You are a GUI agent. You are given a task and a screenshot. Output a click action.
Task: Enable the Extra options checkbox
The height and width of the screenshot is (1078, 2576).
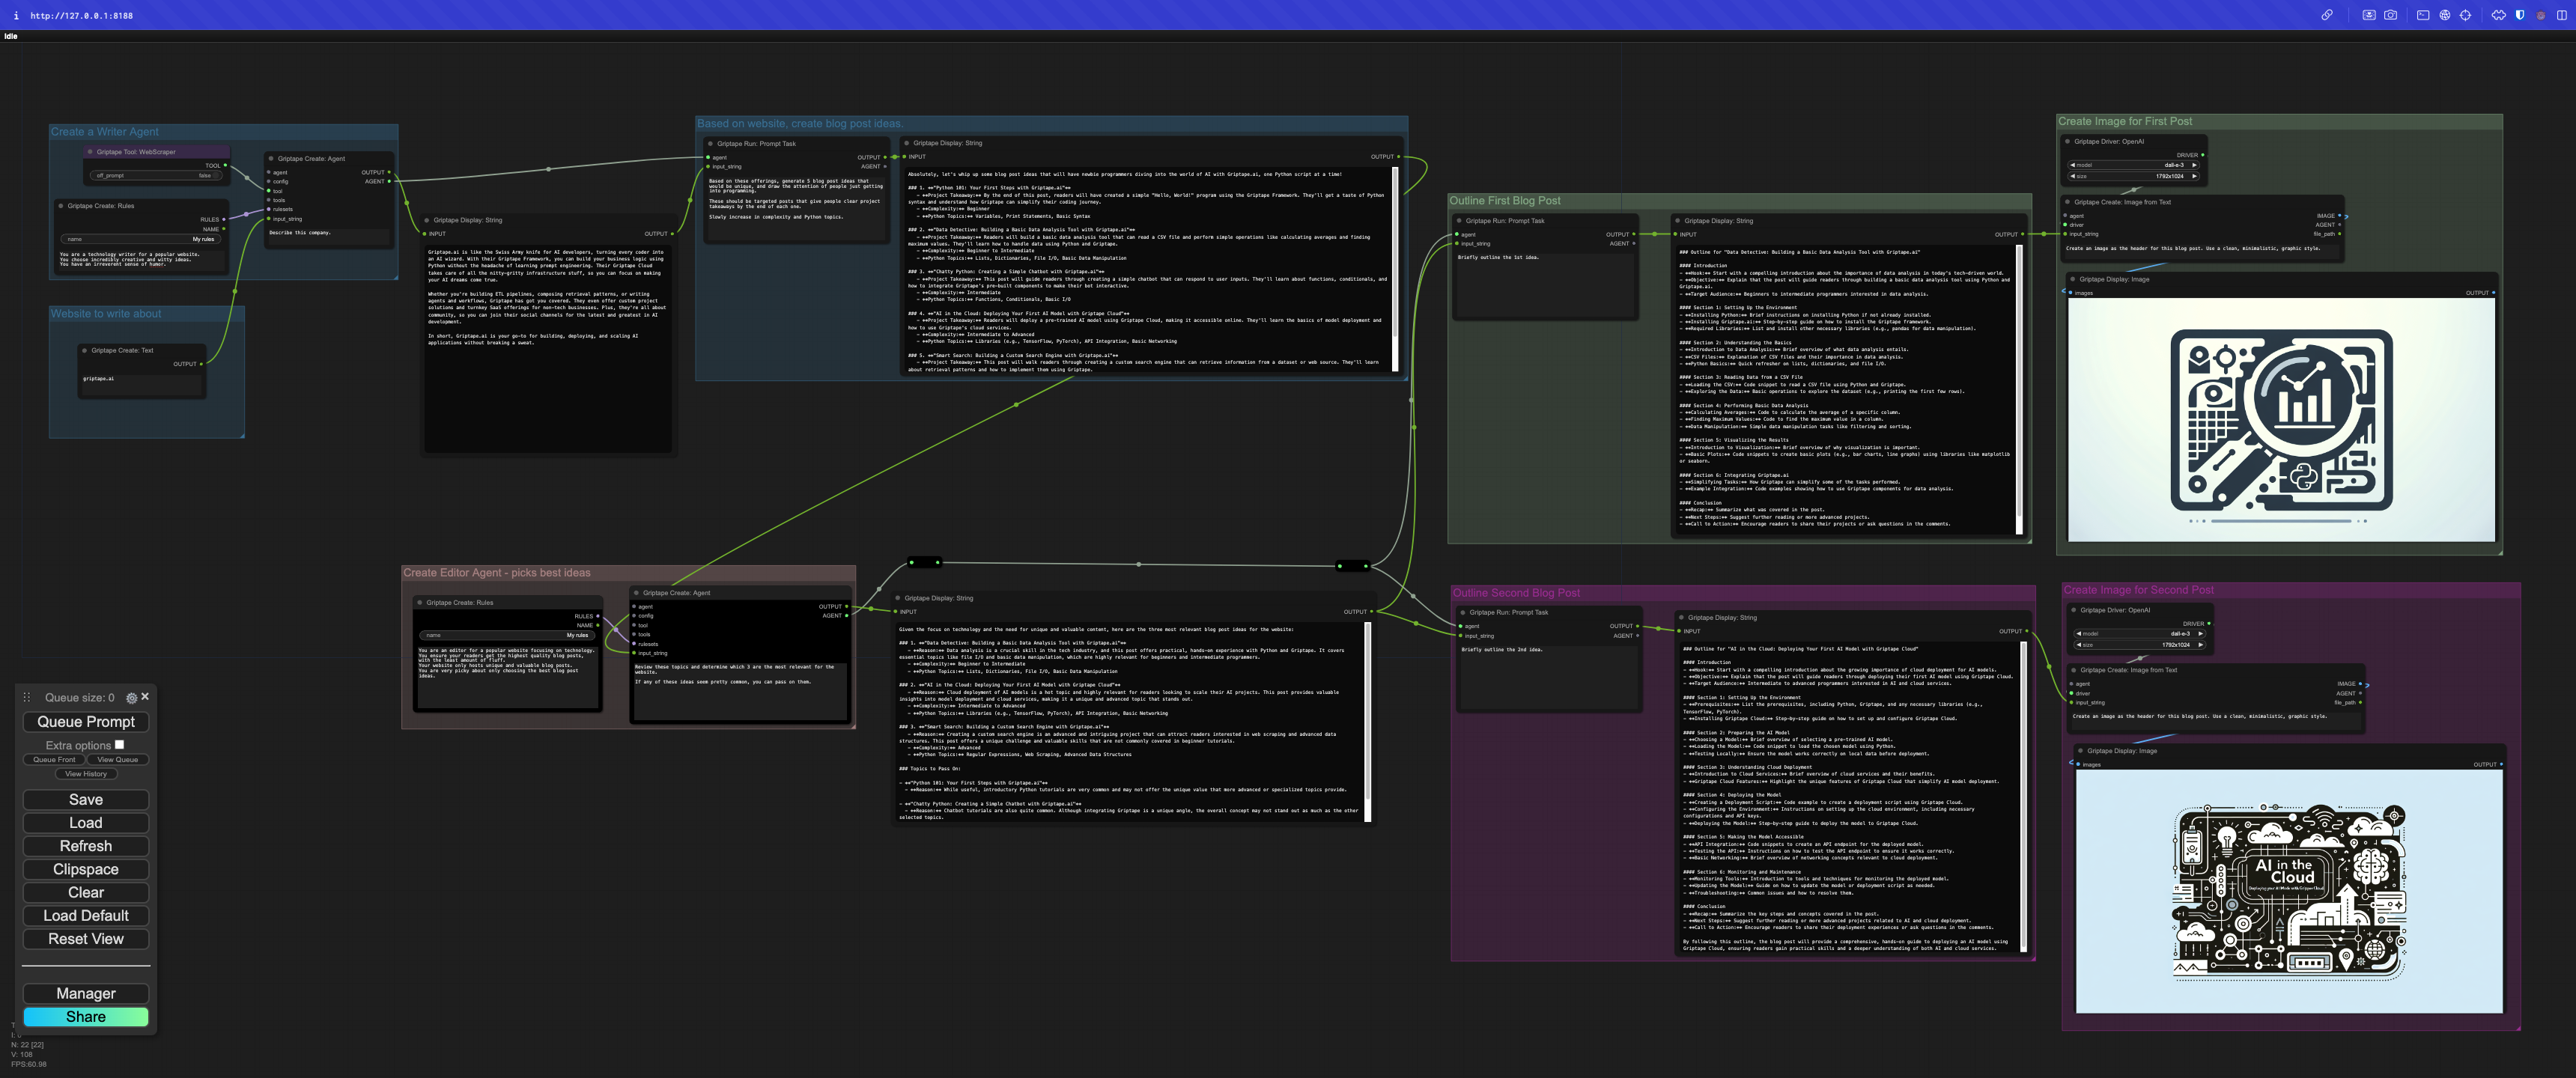tap(119, 744)
